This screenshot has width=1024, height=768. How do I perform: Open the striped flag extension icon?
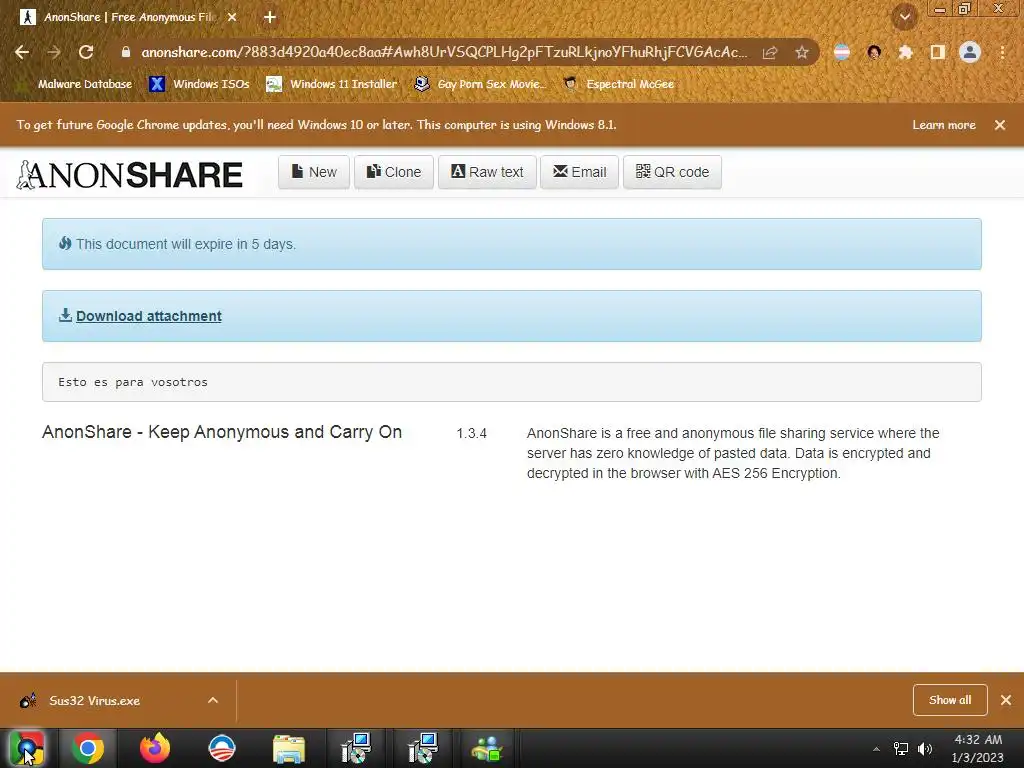coord(842,52)
